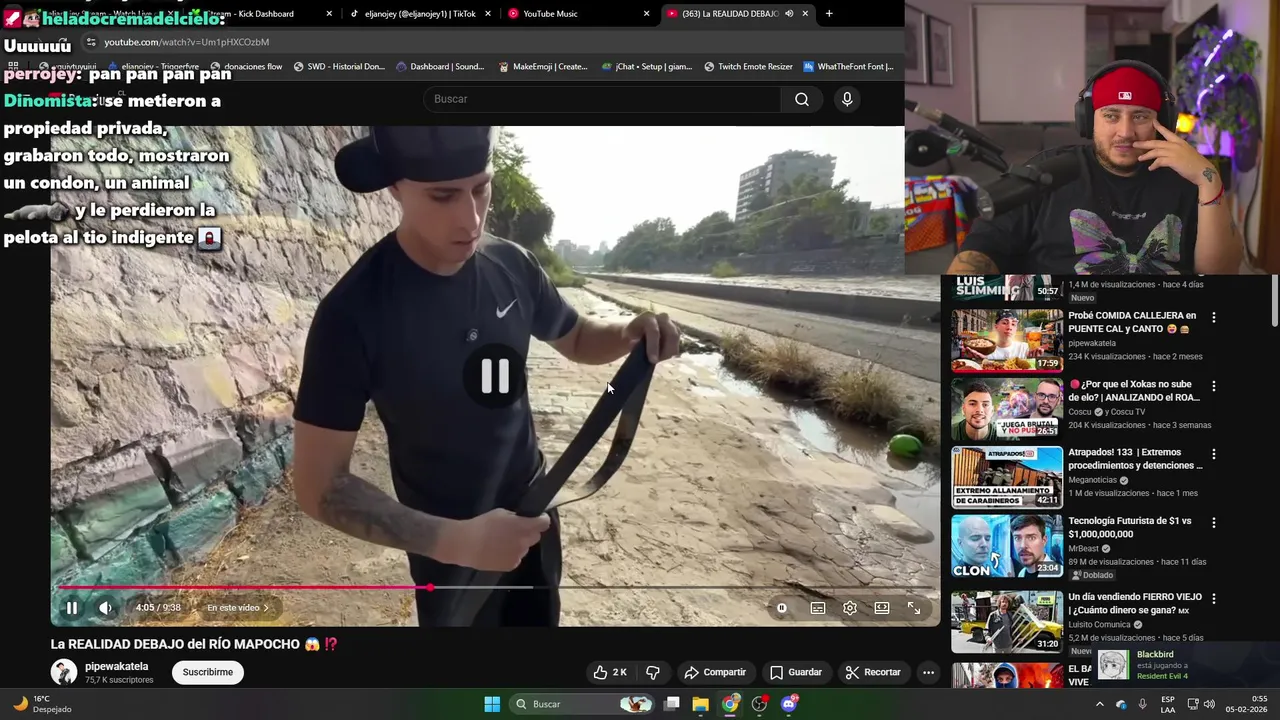Open Google Chrome from taskbar
The height and width of the screenshot is (720, 1280).
coord(731,704)
